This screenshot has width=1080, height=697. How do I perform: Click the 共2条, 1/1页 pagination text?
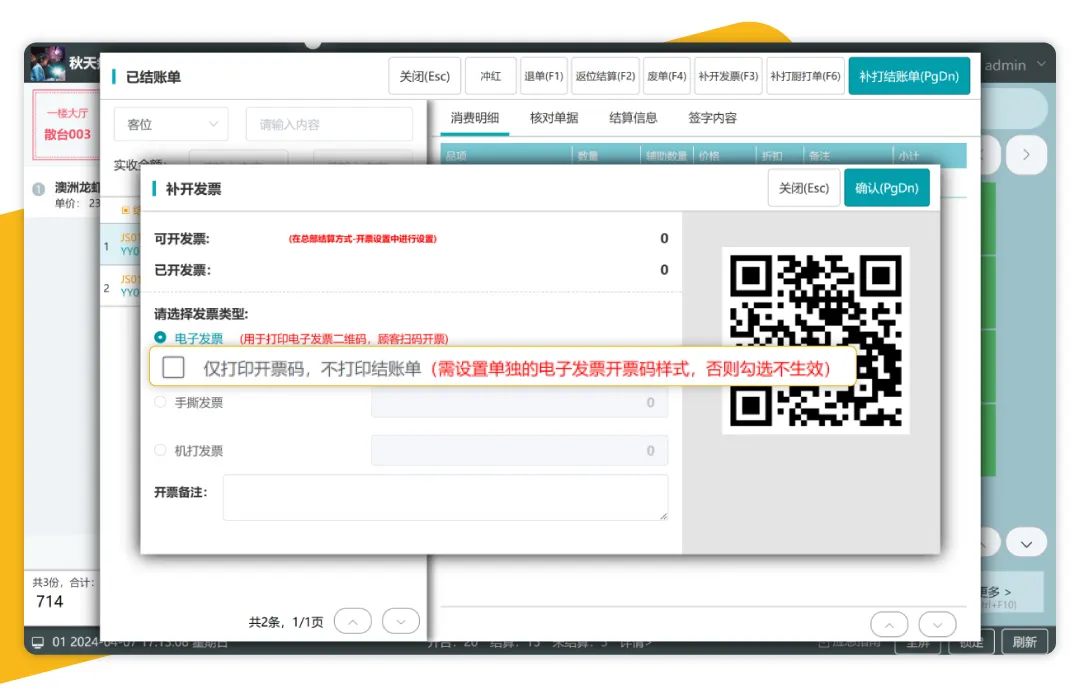pyautogui.click(x=285, y=622)
